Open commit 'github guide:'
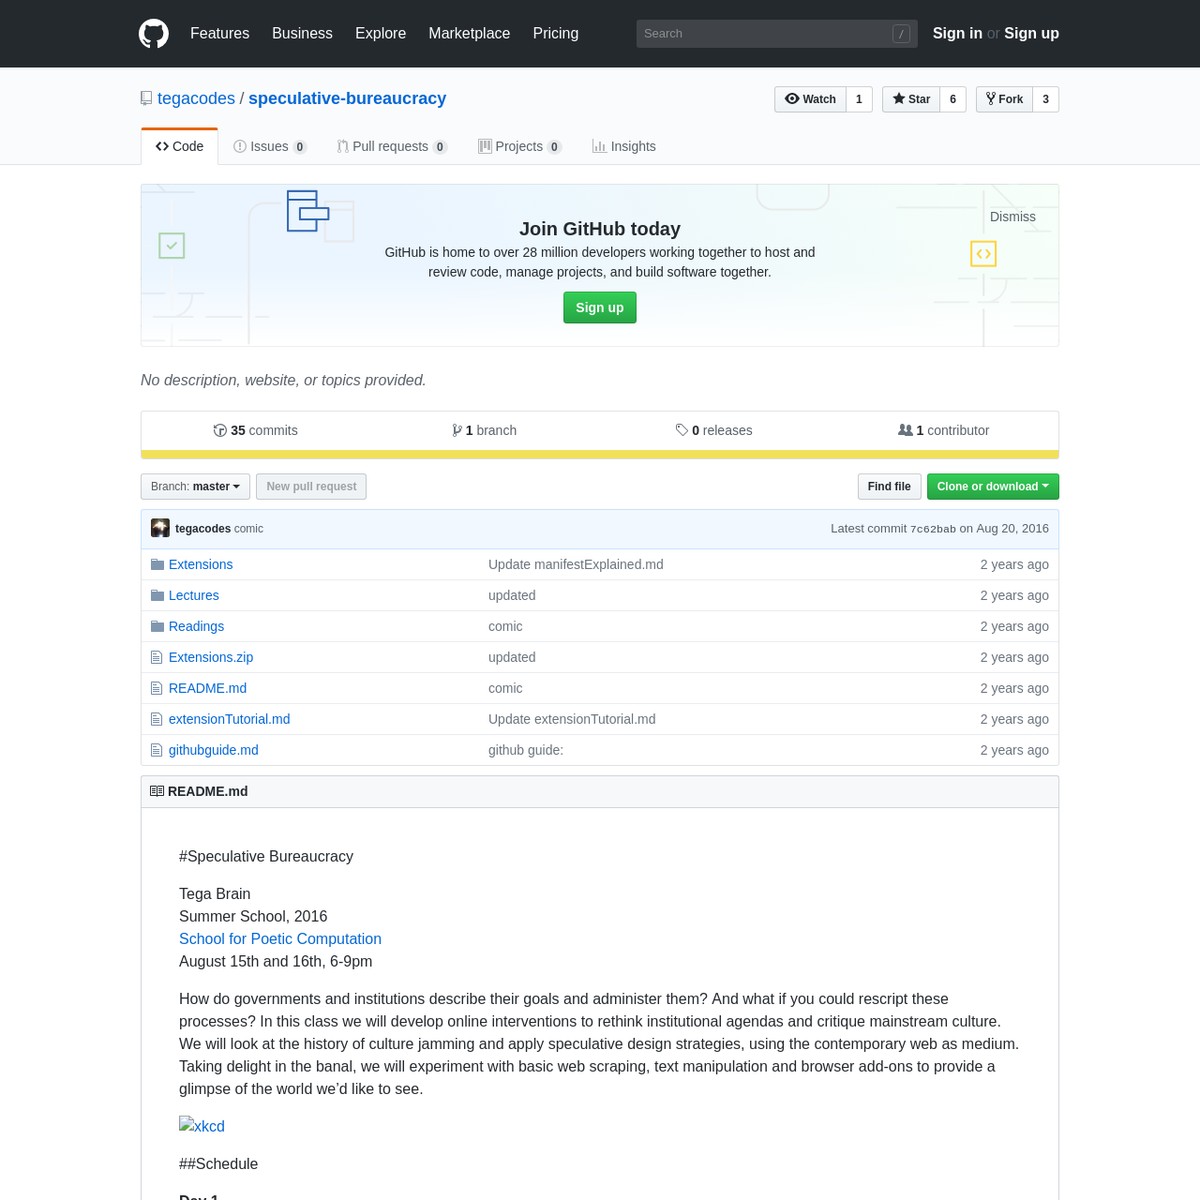 [x=526, y=750]
